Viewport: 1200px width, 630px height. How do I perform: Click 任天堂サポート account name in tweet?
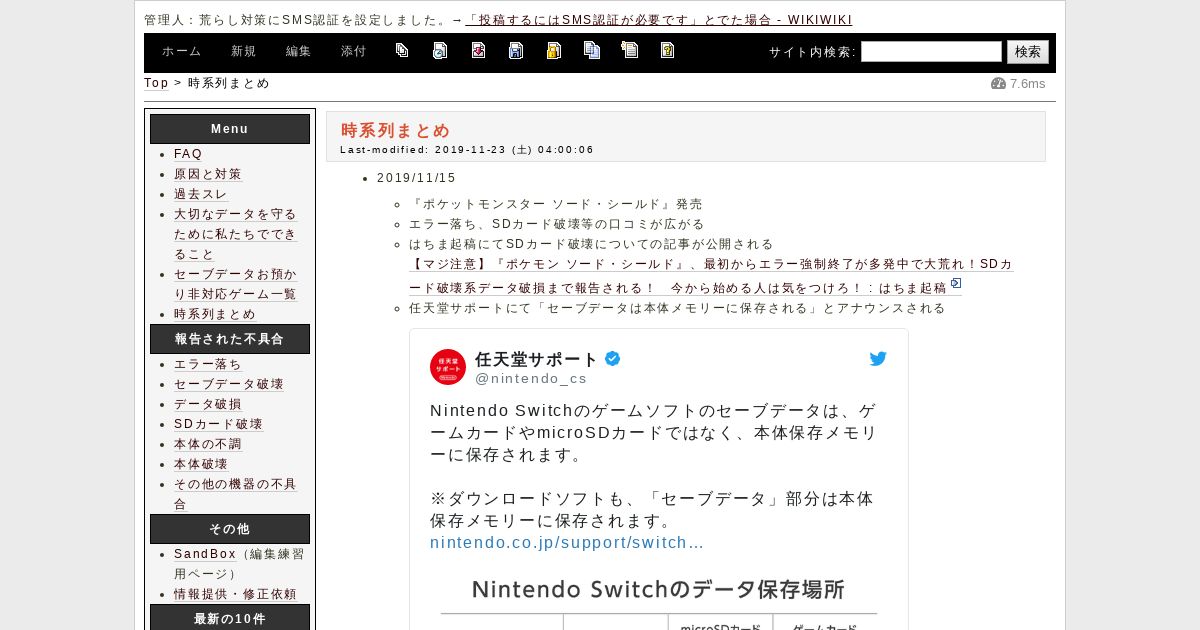pos(536,359)
